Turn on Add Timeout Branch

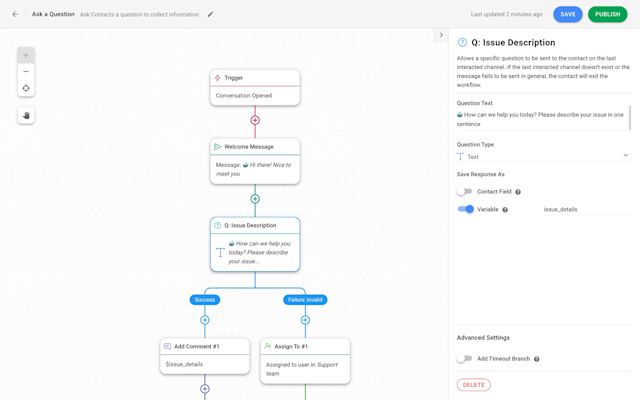(464, 358)
